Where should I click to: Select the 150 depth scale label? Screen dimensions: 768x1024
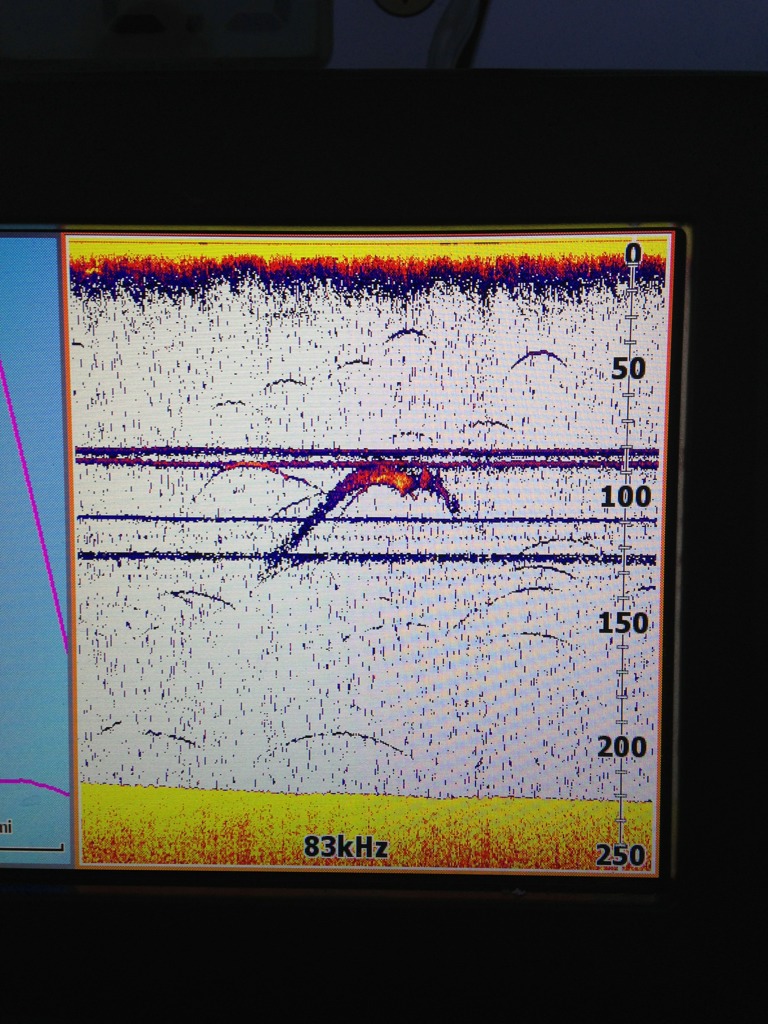pos(623,623)
